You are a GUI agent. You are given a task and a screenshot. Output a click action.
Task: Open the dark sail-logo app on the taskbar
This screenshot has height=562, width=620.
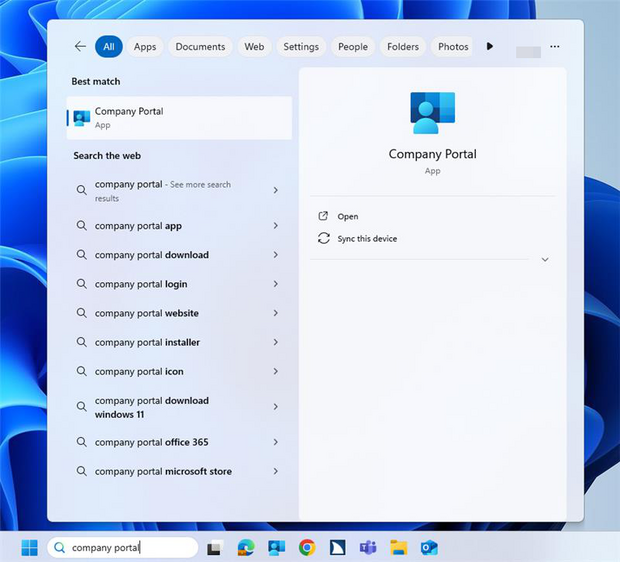pyautogui.click(x=338, y=548)
